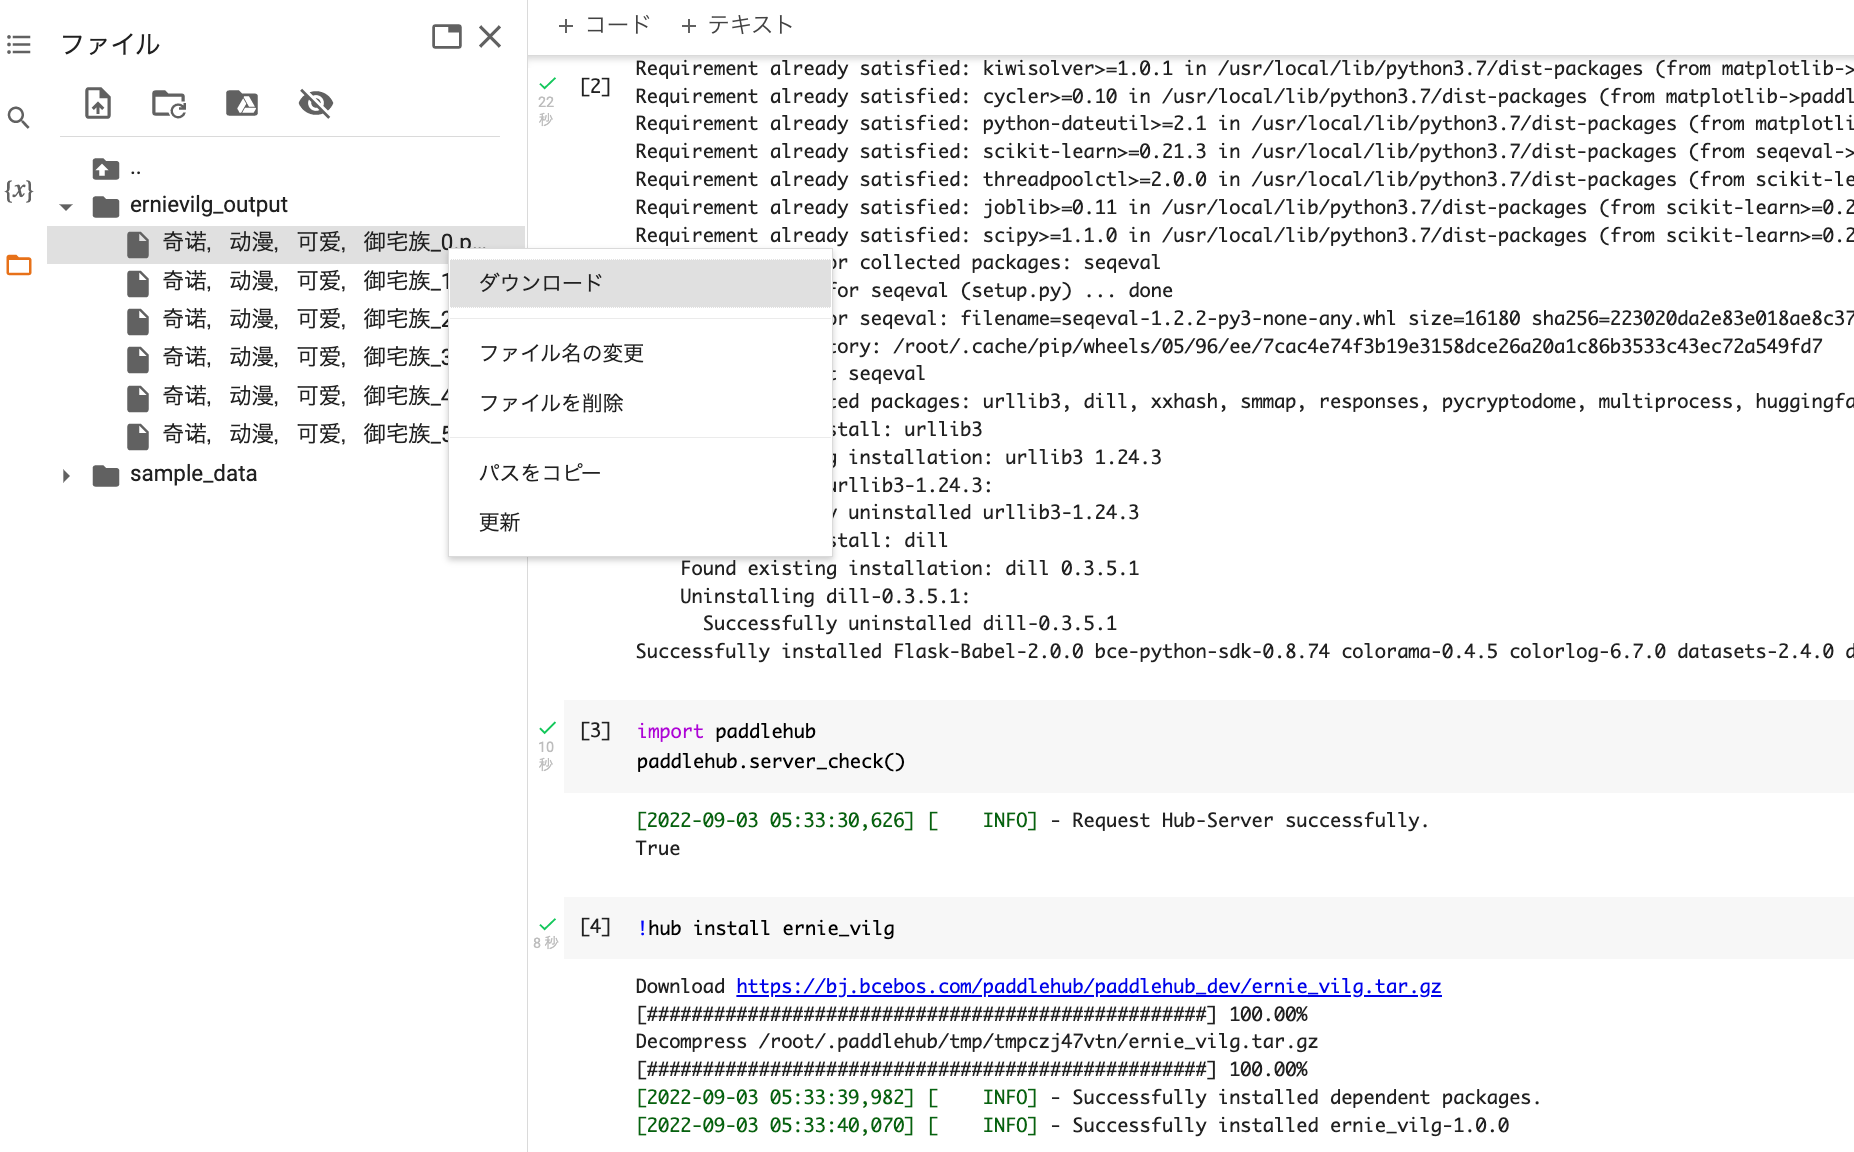Open the variables {x} sidebar icon

click(x=19, y=190)
